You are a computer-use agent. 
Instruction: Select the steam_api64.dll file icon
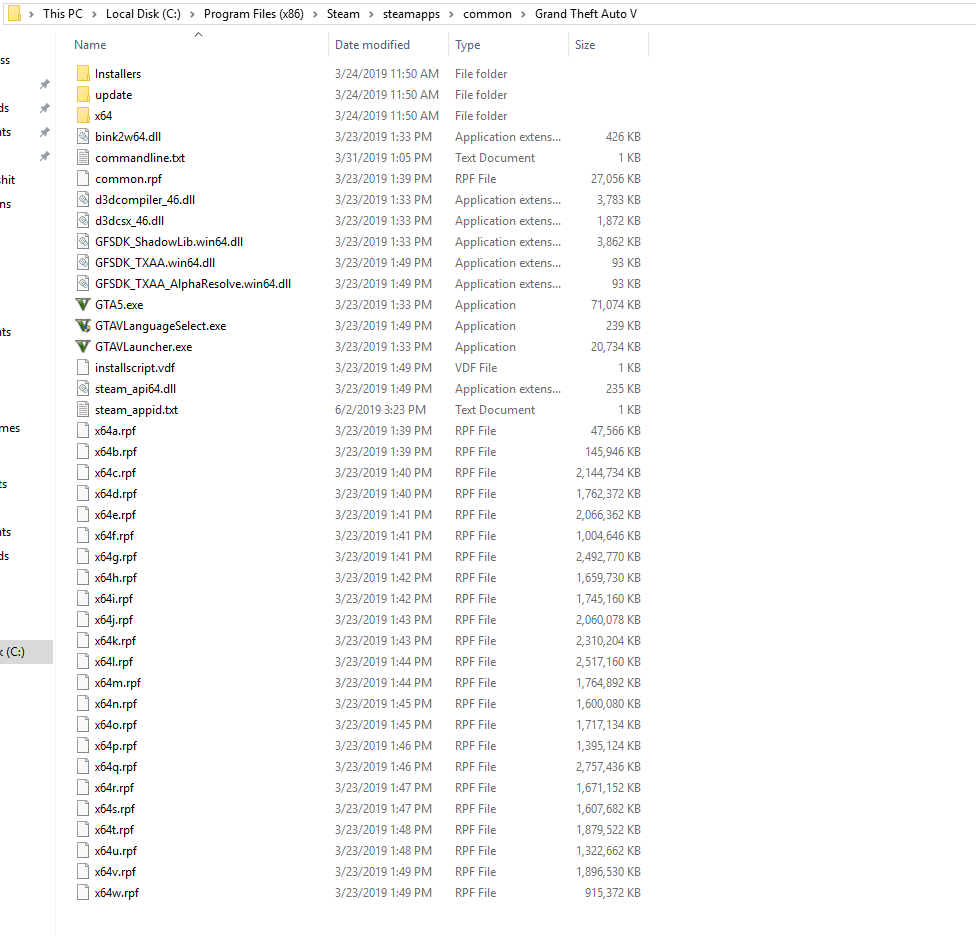click(x=83, y=388)
